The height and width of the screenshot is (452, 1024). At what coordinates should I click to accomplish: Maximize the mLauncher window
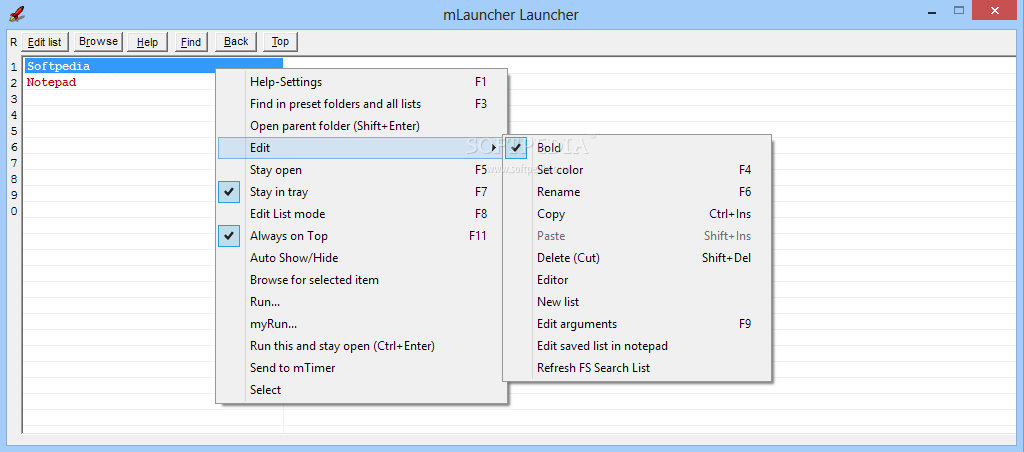click(959, 10)
